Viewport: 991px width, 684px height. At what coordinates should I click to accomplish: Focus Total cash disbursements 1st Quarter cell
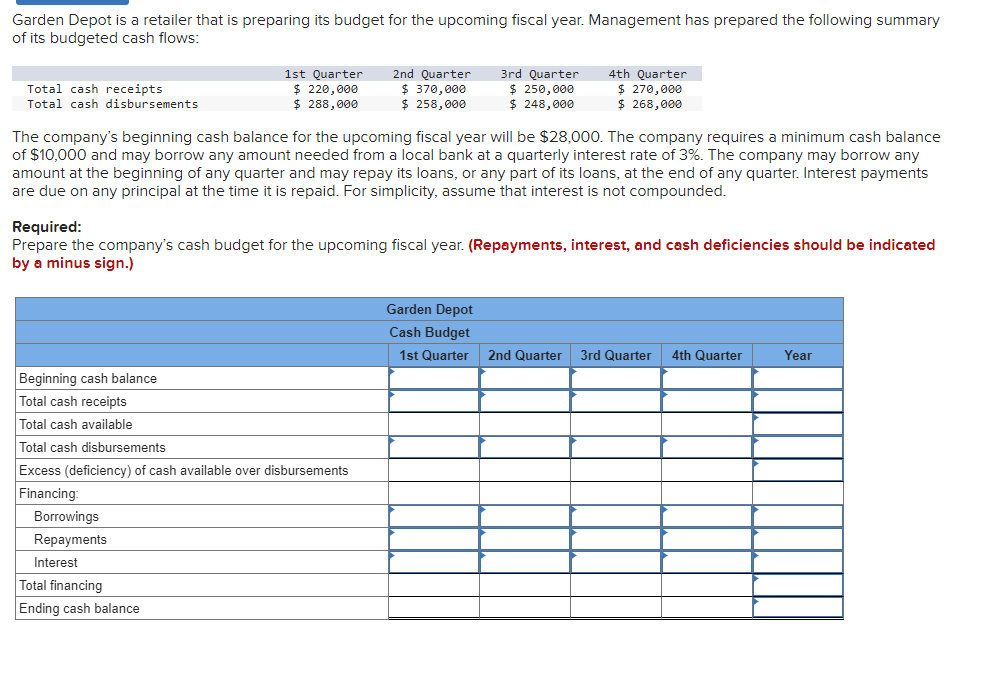click(x=434, y=447)
